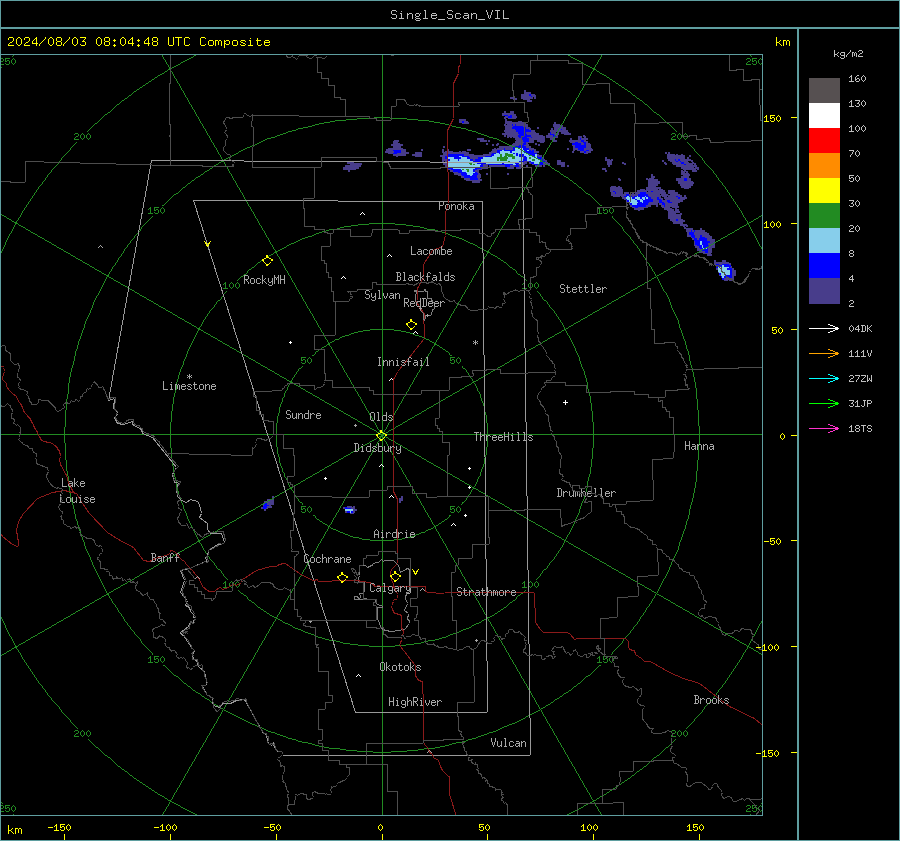This screenshot has height=841, width=900.
Task: Click the Airdrie city label
Action: click(x=394, y=534)
